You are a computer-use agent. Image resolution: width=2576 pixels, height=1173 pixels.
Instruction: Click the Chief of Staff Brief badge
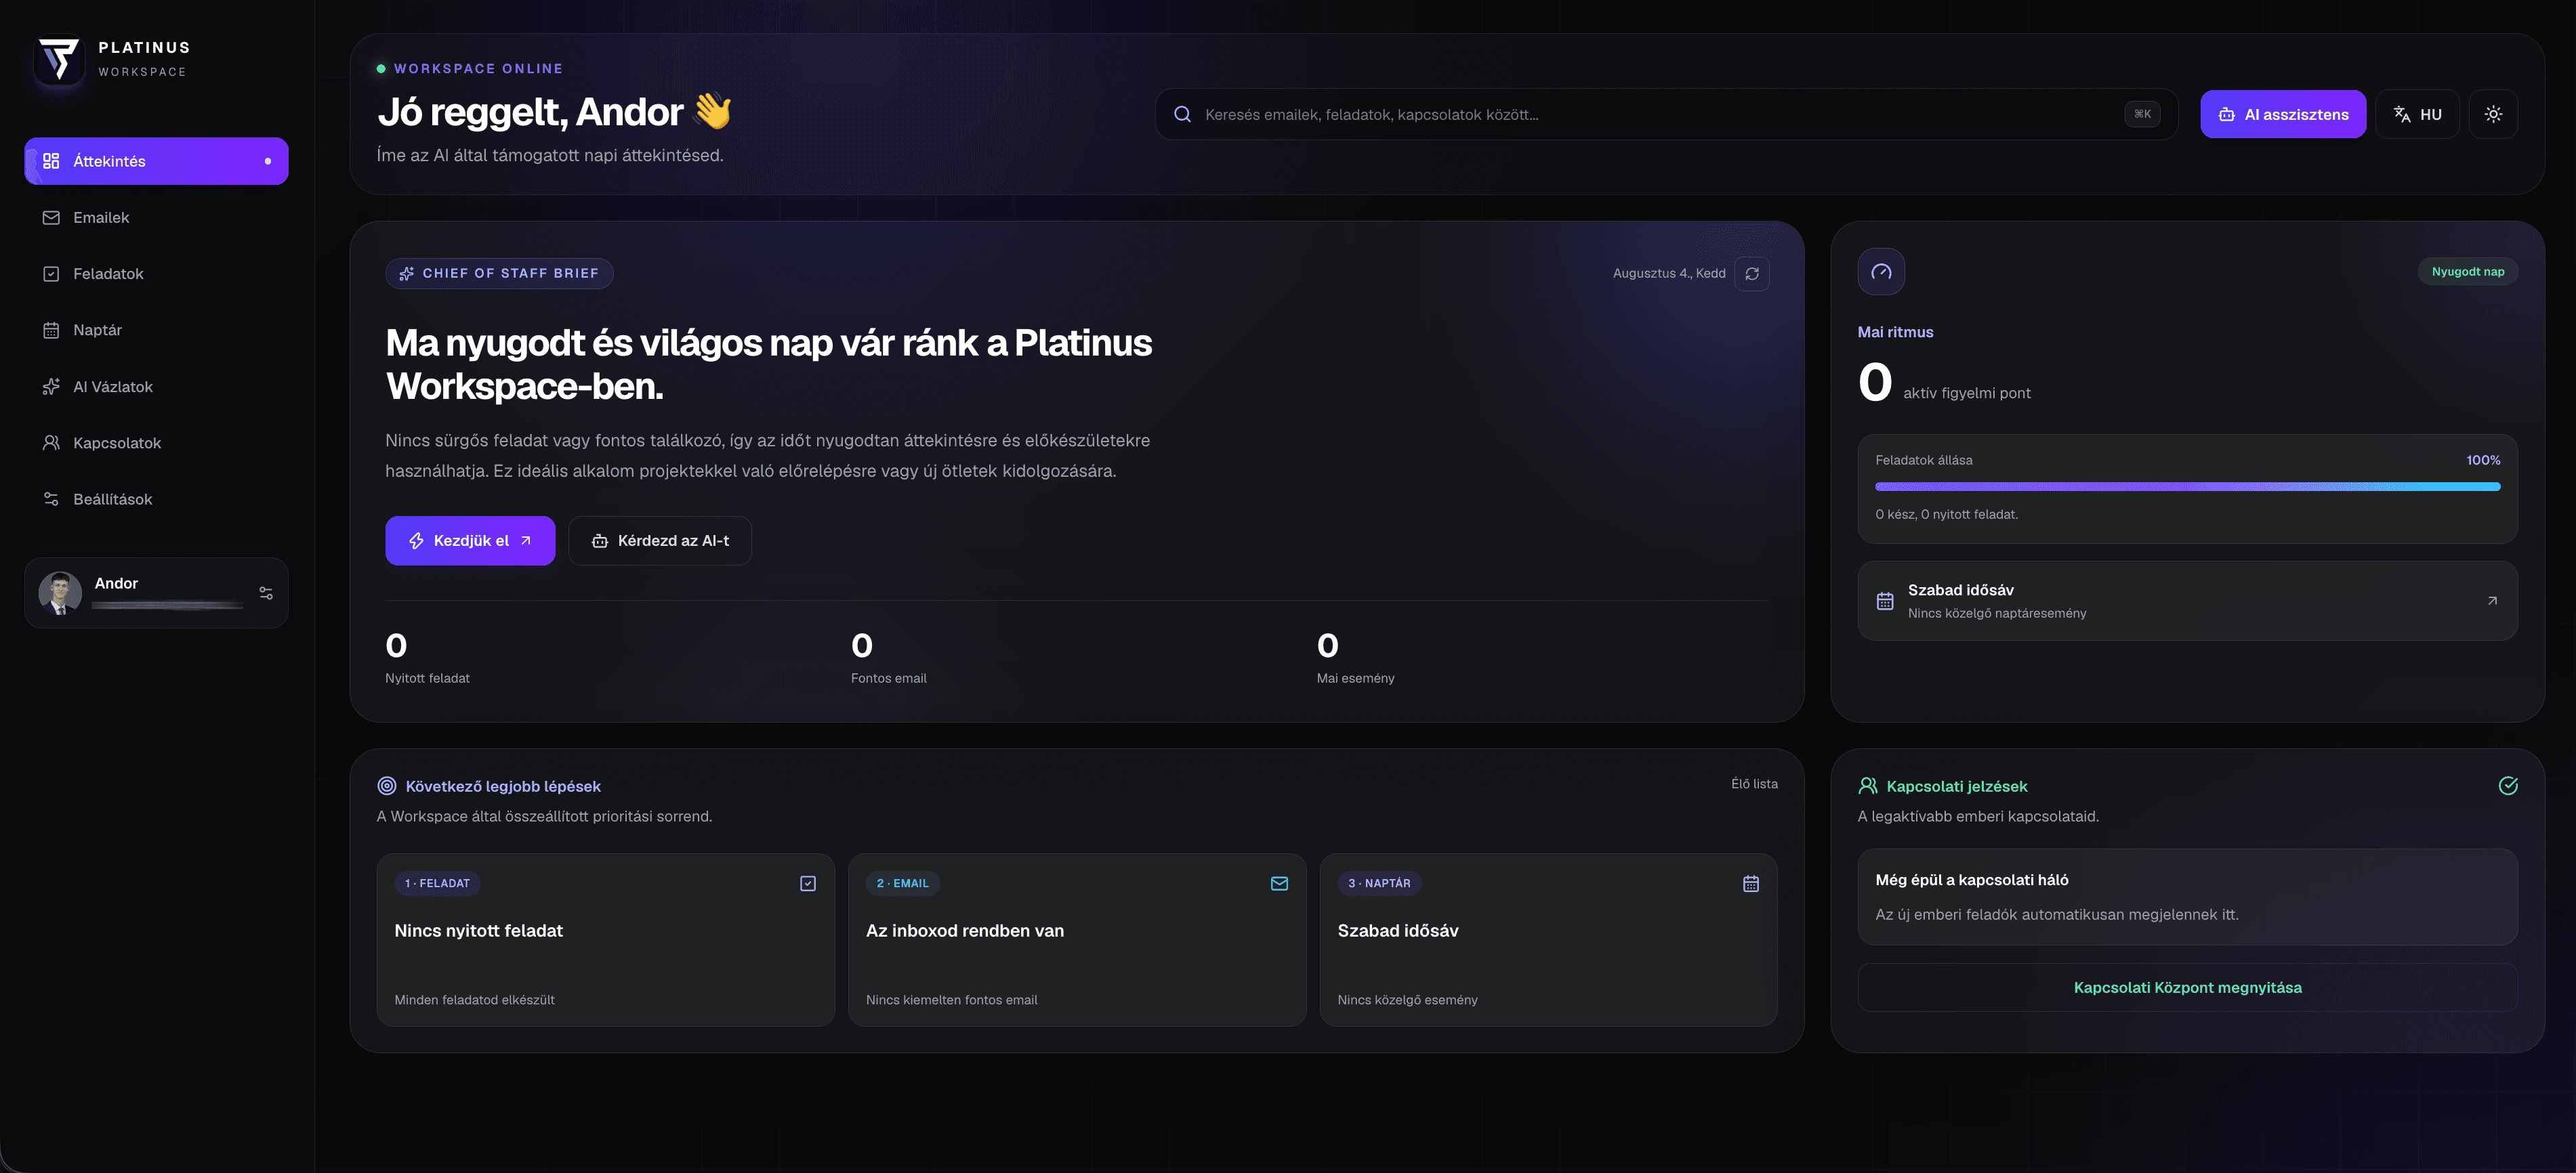(x=499, y=273)
